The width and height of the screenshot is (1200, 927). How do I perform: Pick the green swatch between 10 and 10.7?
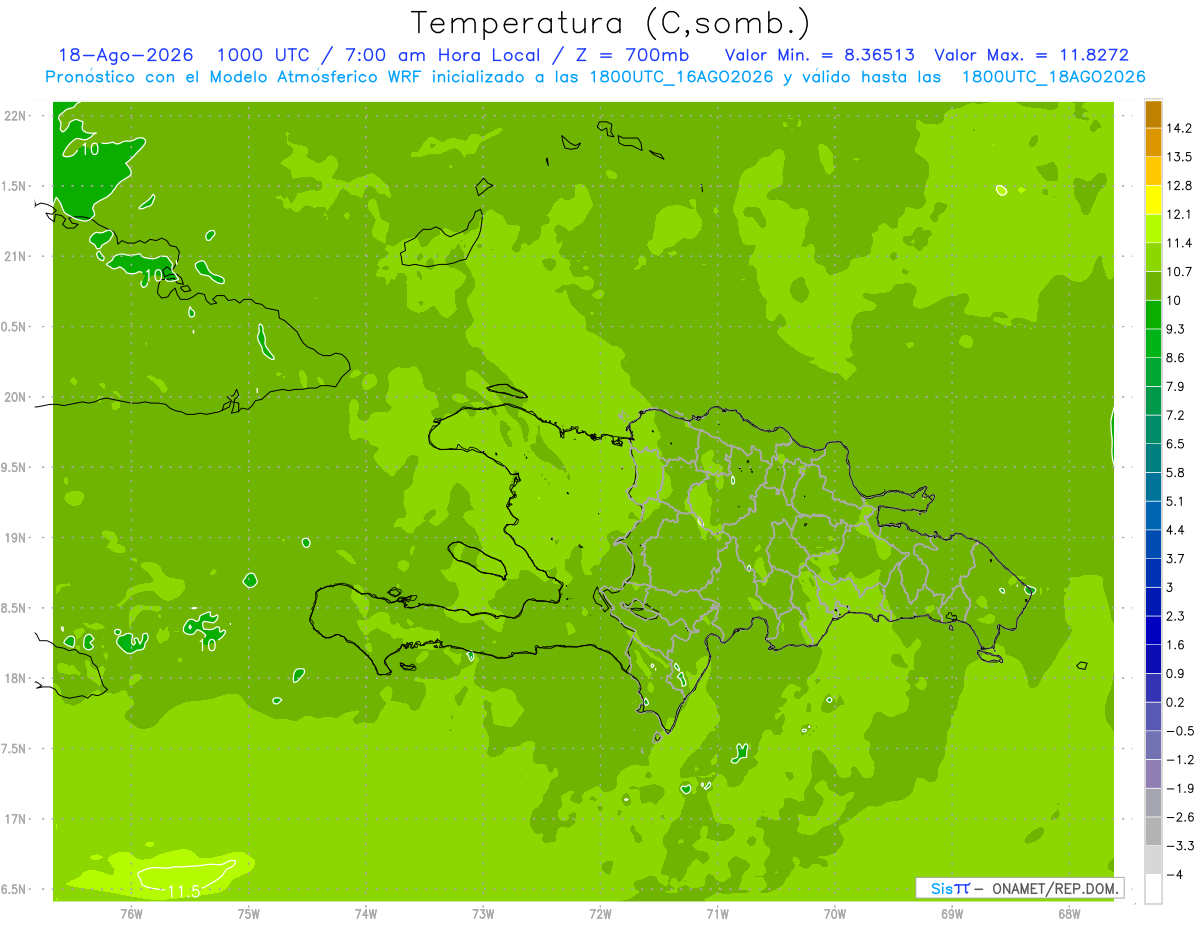point(1152,286)
